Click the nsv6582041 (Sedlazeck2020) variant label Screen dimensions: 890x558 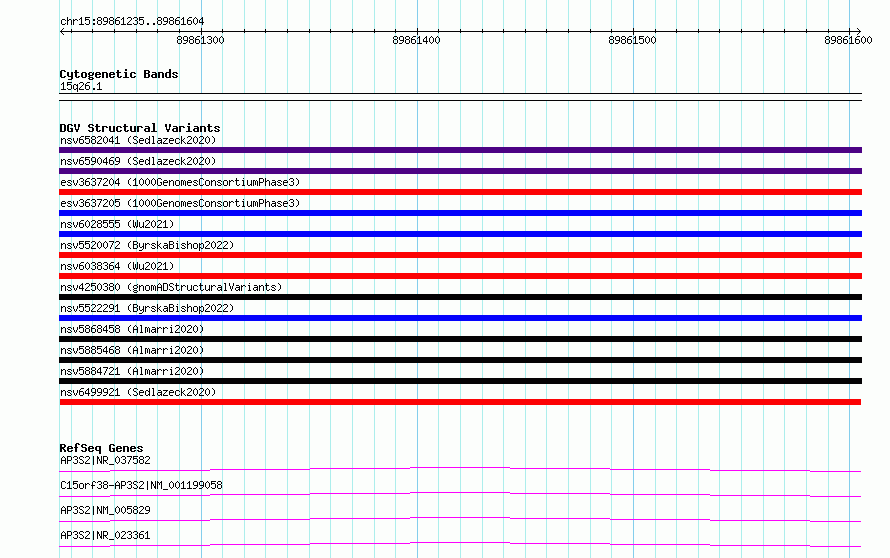coord(138,140)
